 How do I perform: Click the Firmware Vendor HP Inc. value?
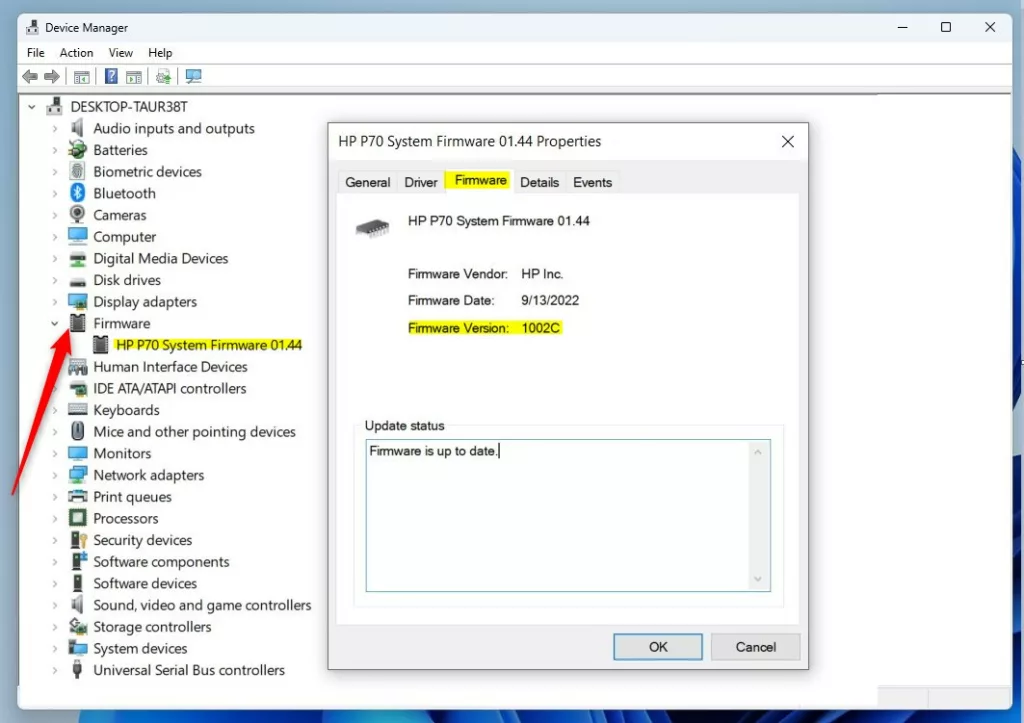click(x=542, y=274)
